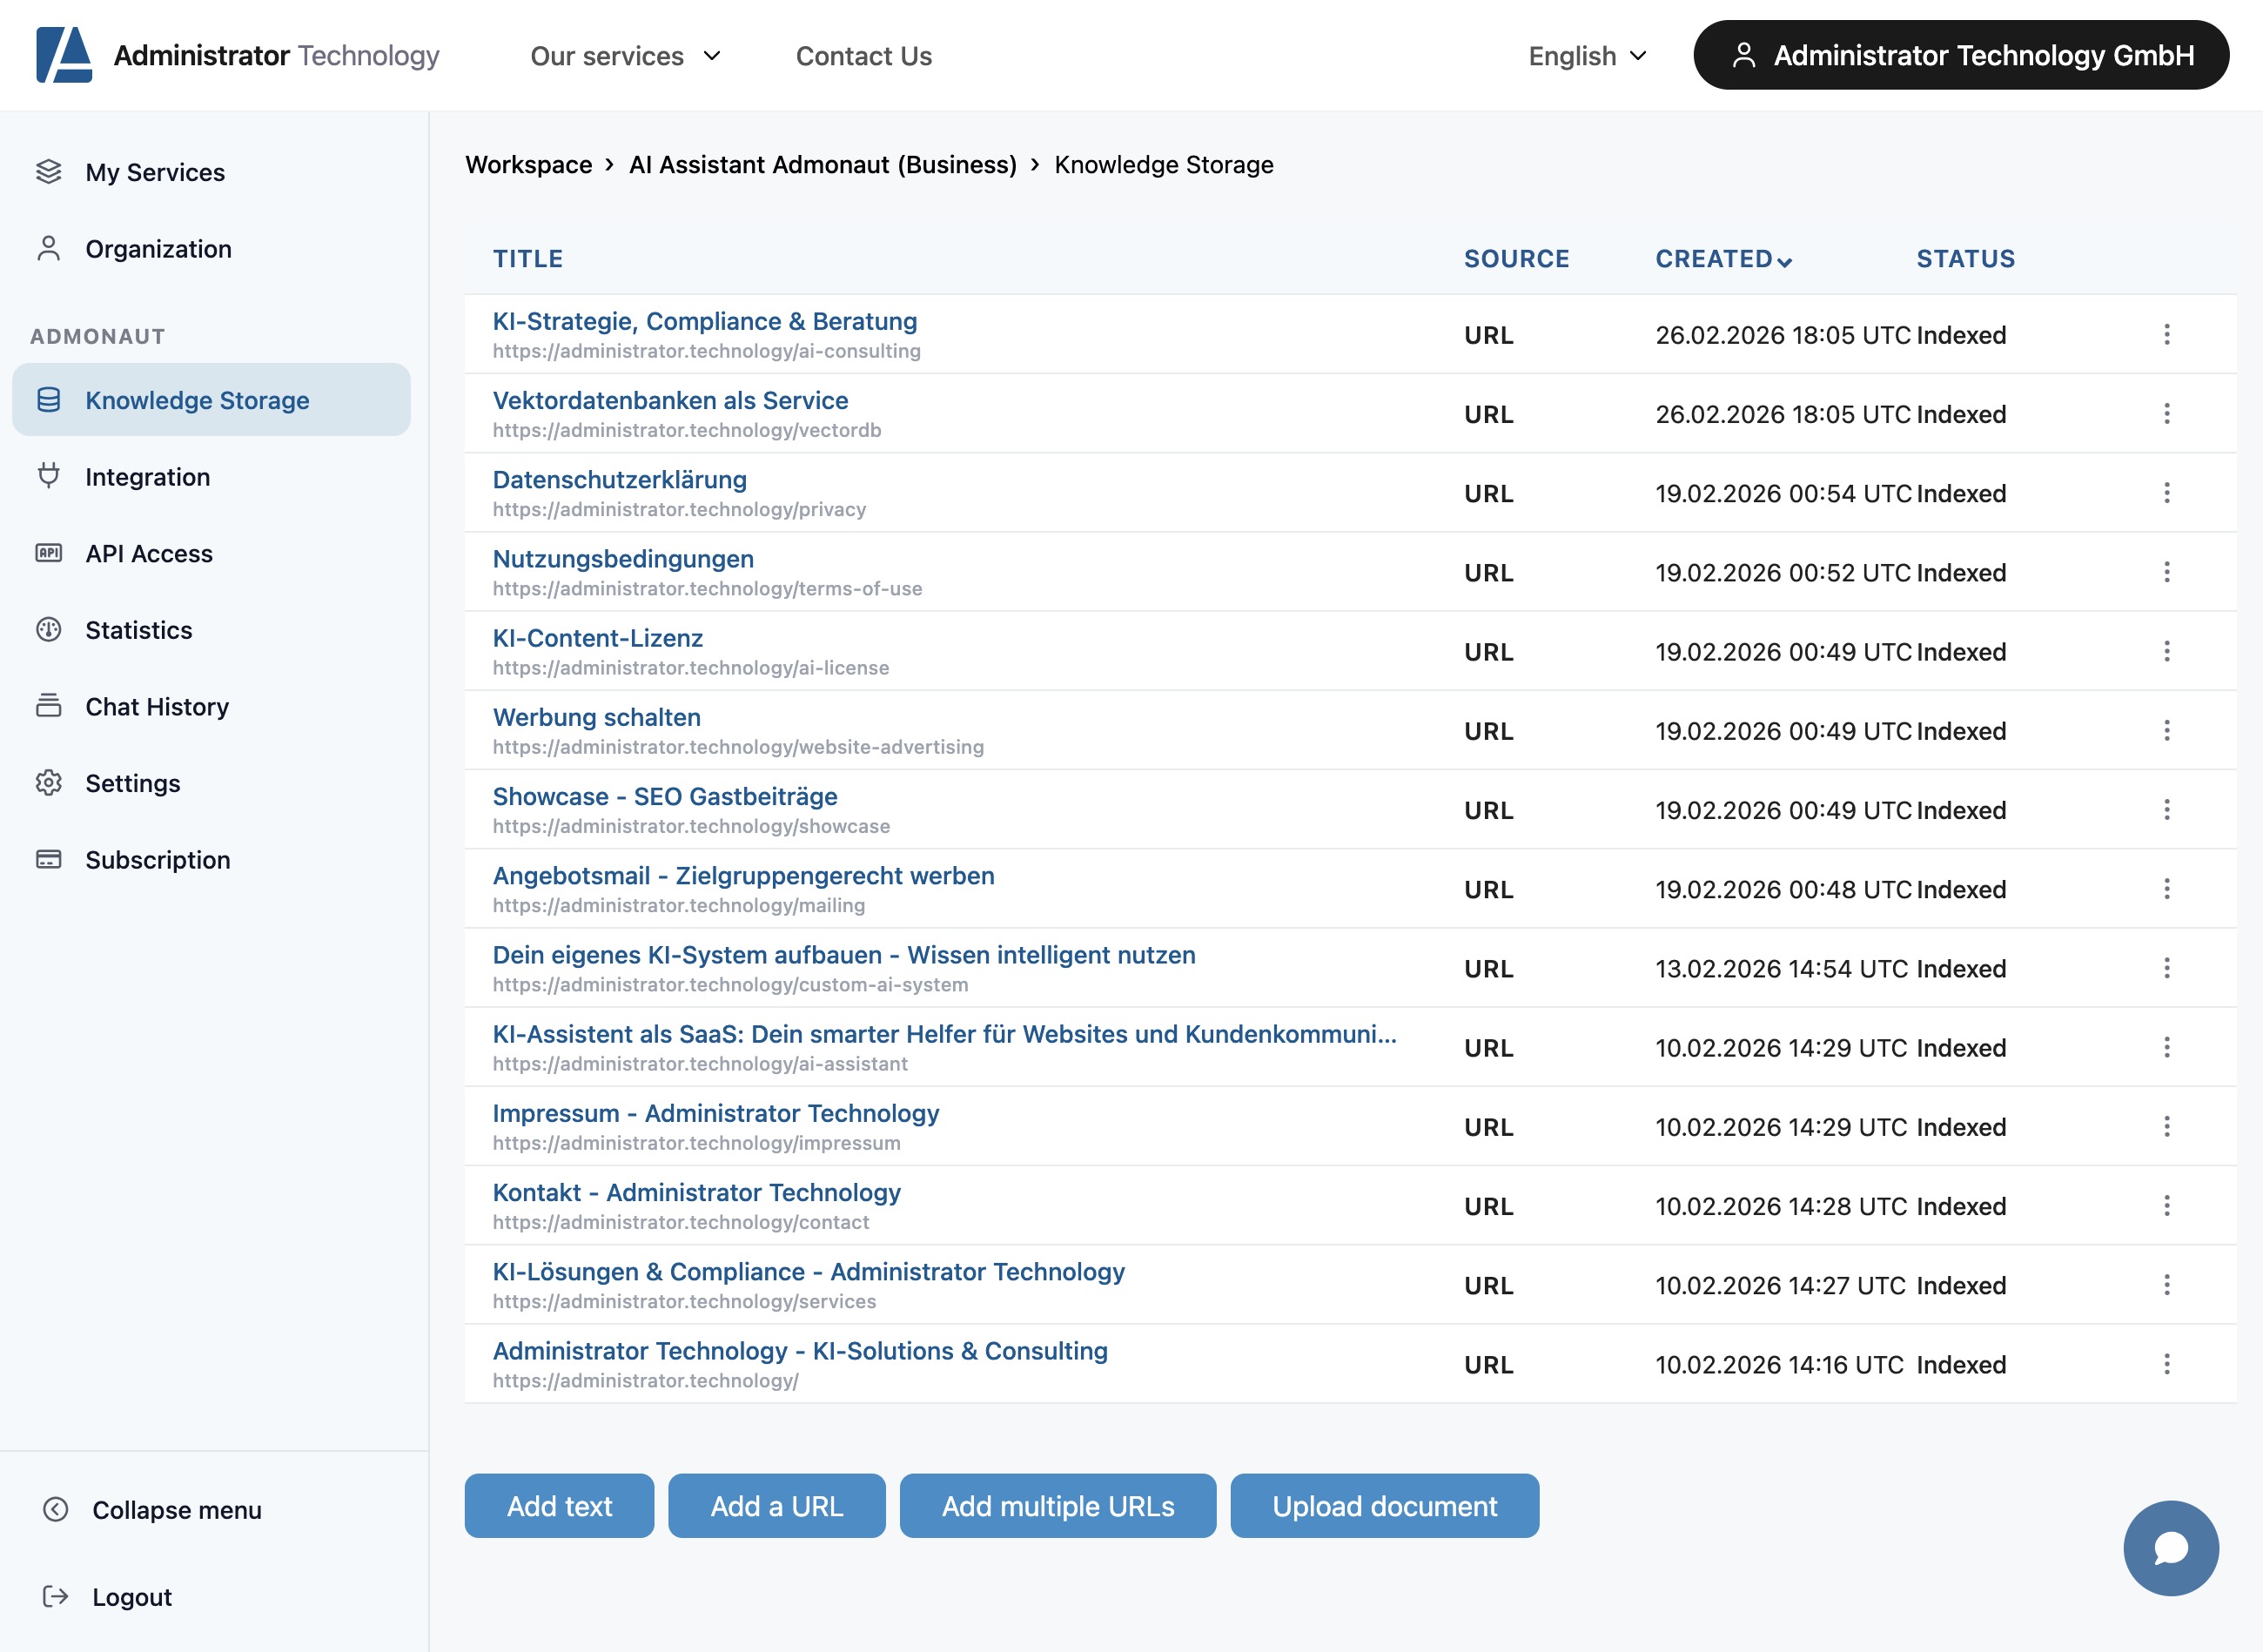Navigate to Workspace via breadcrumb
The image size is (2263, 1652).
(x=528, y=164)
